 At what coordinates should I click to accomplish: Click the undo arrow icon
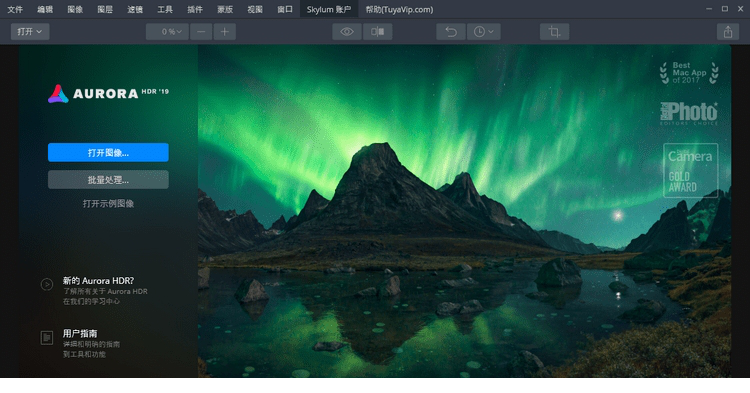[451, 32]
